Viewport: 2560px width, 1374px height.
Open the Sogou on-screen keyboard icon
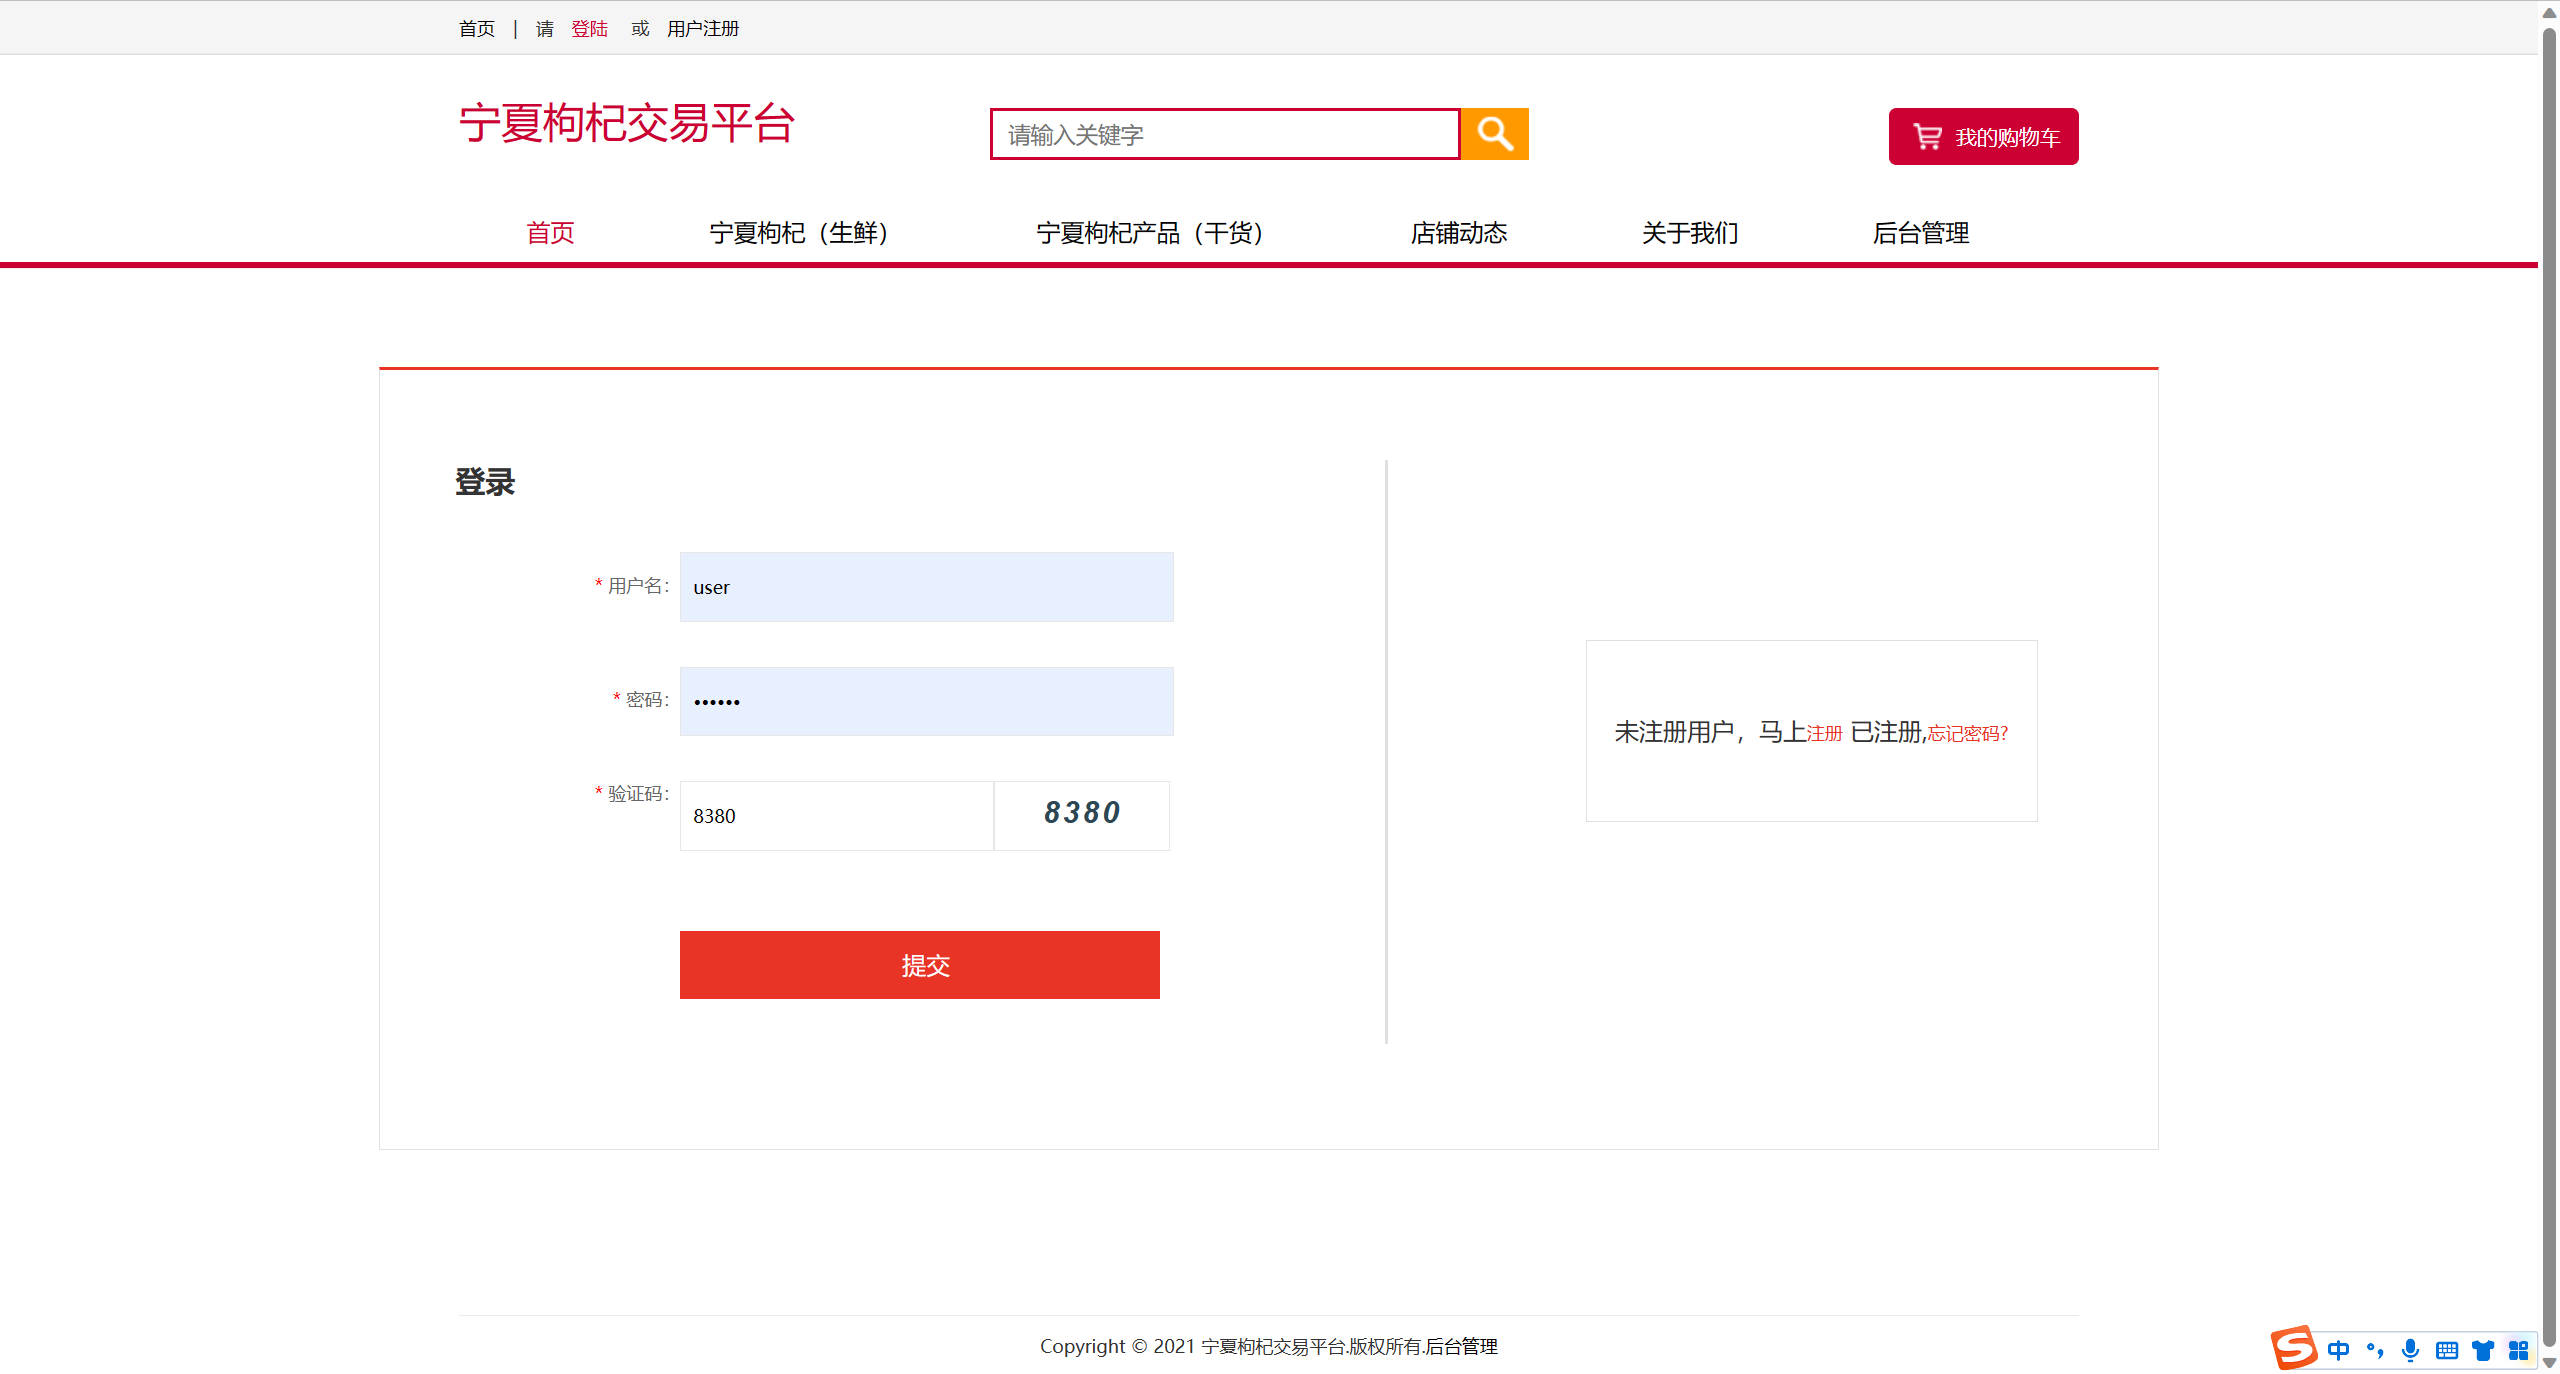click(x=2447, y=1349)
